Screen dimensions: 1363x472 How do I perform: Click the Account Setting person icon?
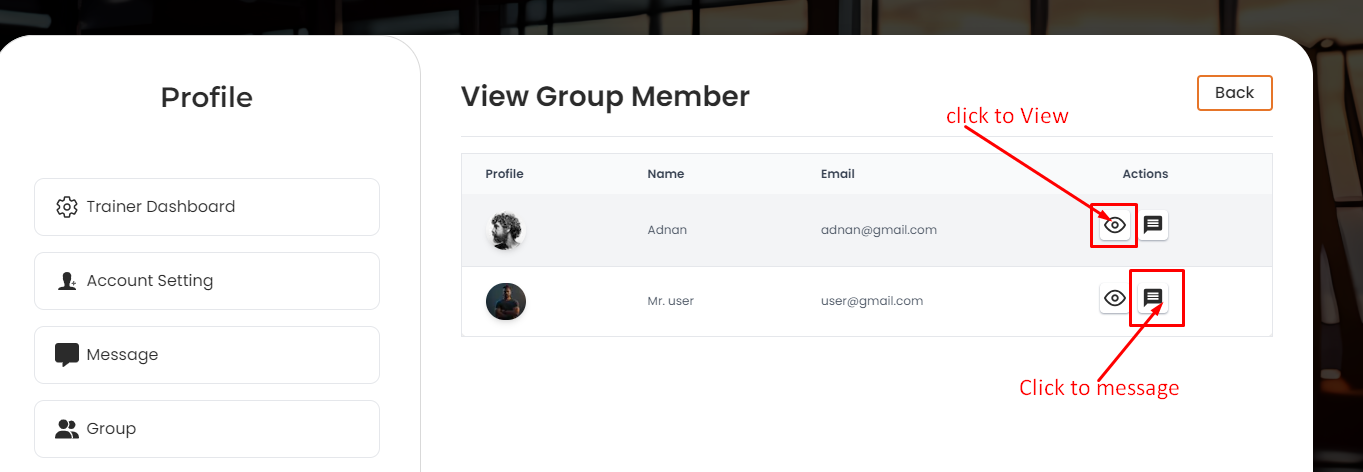67,281
